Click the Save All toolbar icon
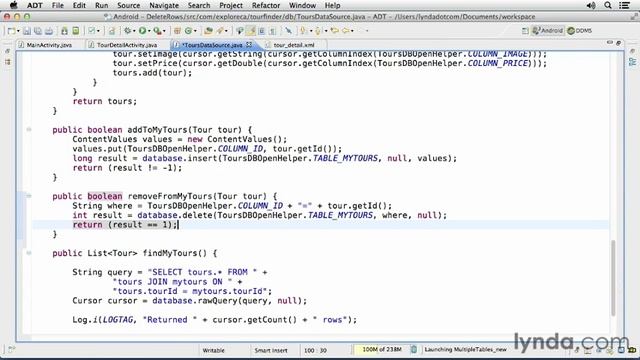The height and width of the screenshot is (360, 640). [x=38, y=31]
